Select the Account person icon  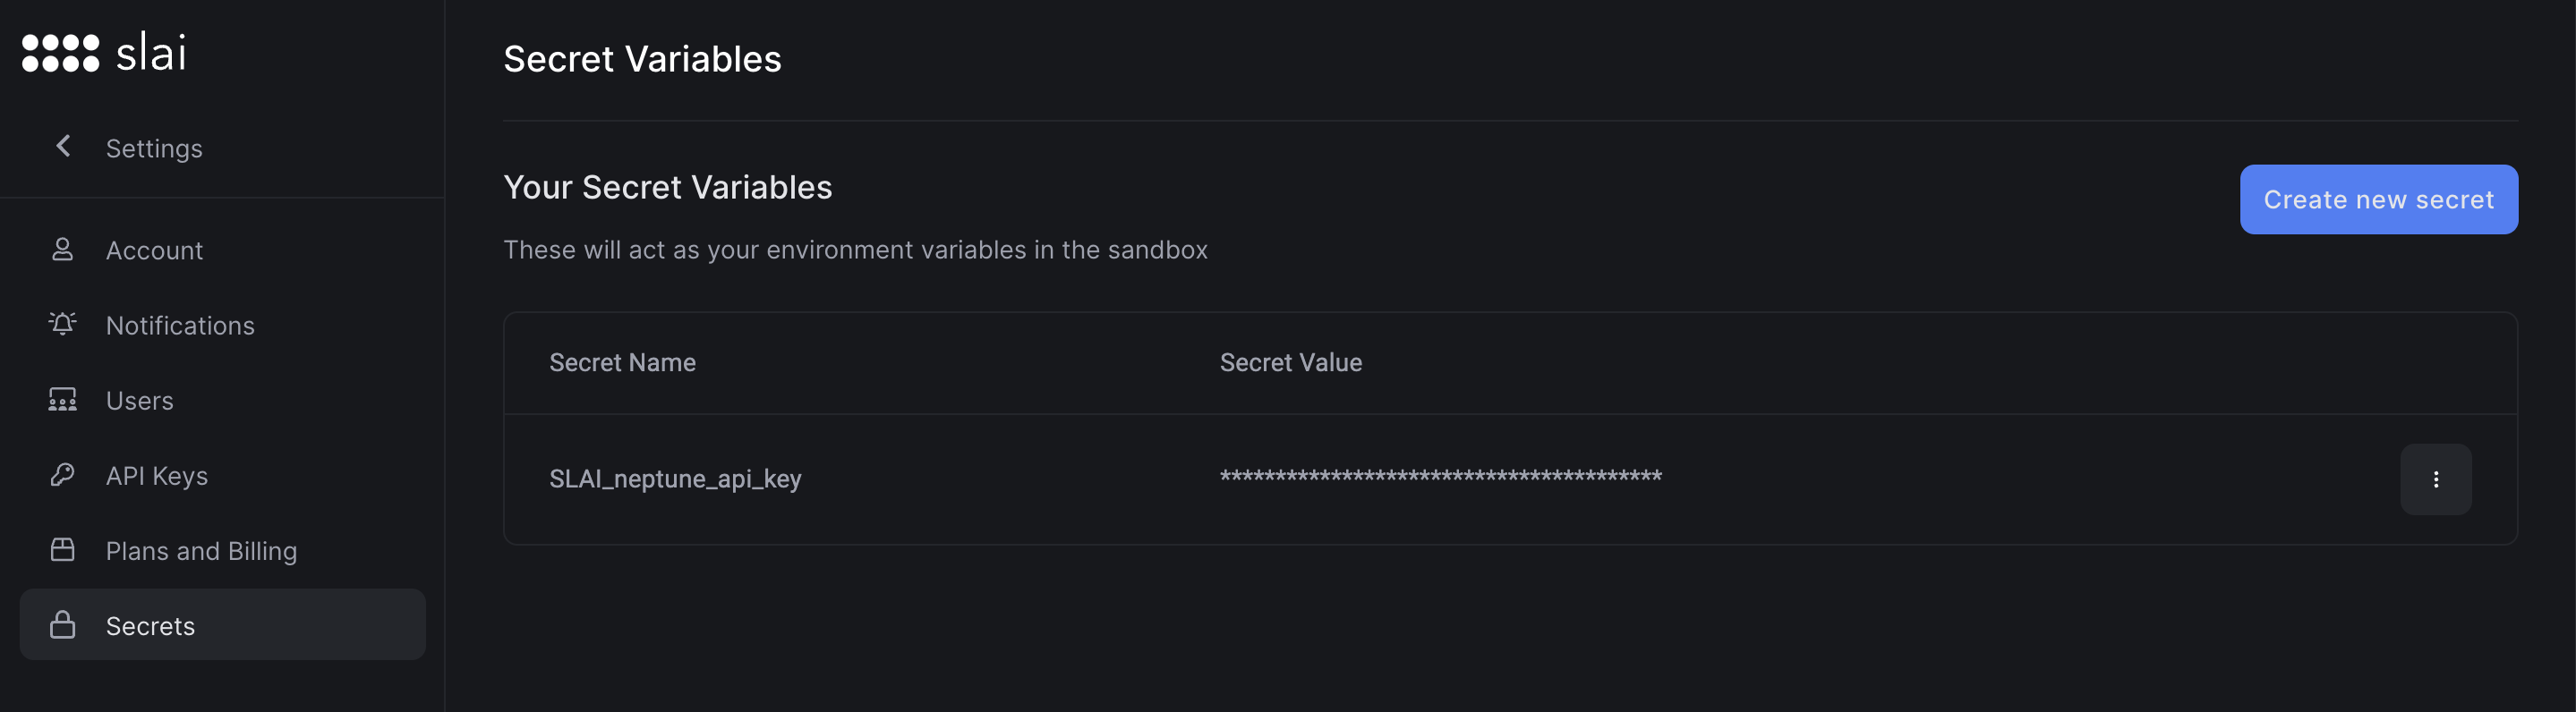click(x=62, y=249)
